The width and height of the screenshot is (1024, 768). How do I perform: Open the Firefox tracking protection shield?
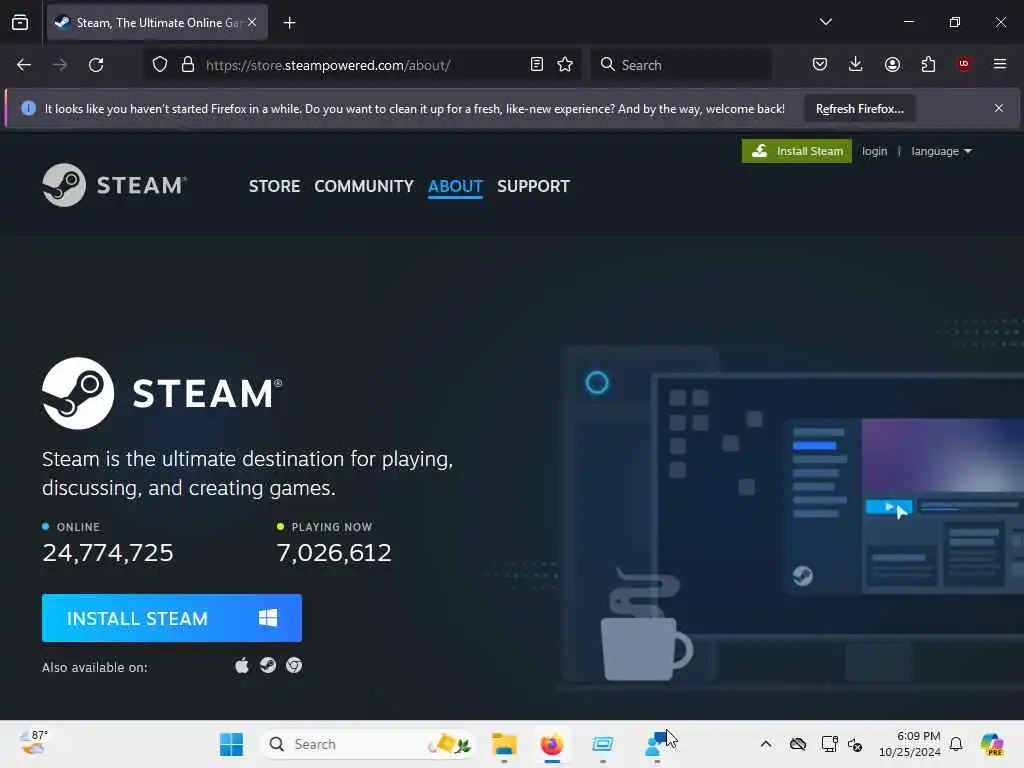[x=160, y=65]
